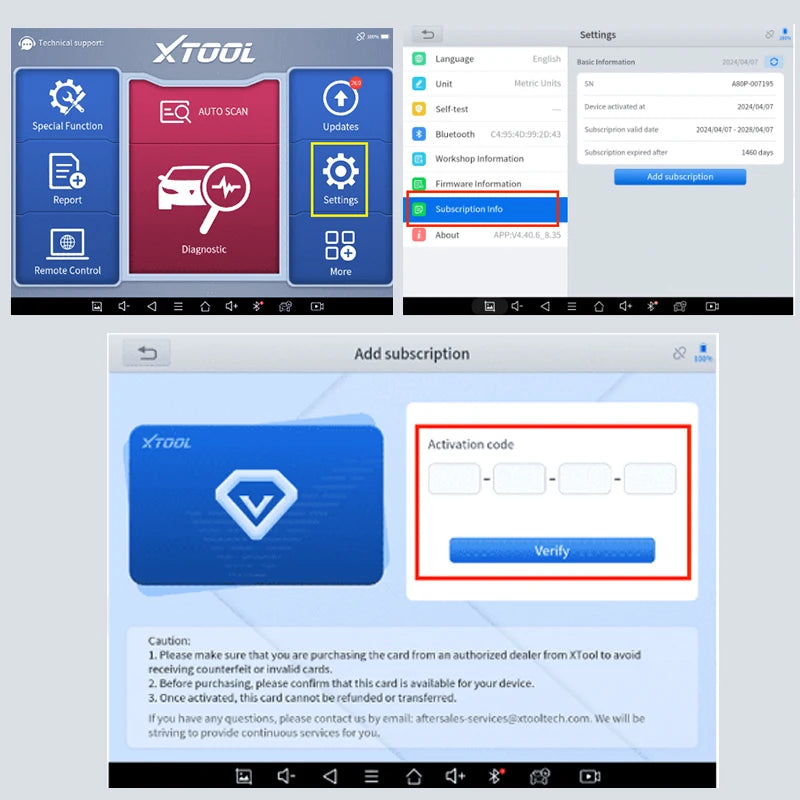Click aftersales-services email address
Screen dimensions: 800x800
tap(503, 718)
